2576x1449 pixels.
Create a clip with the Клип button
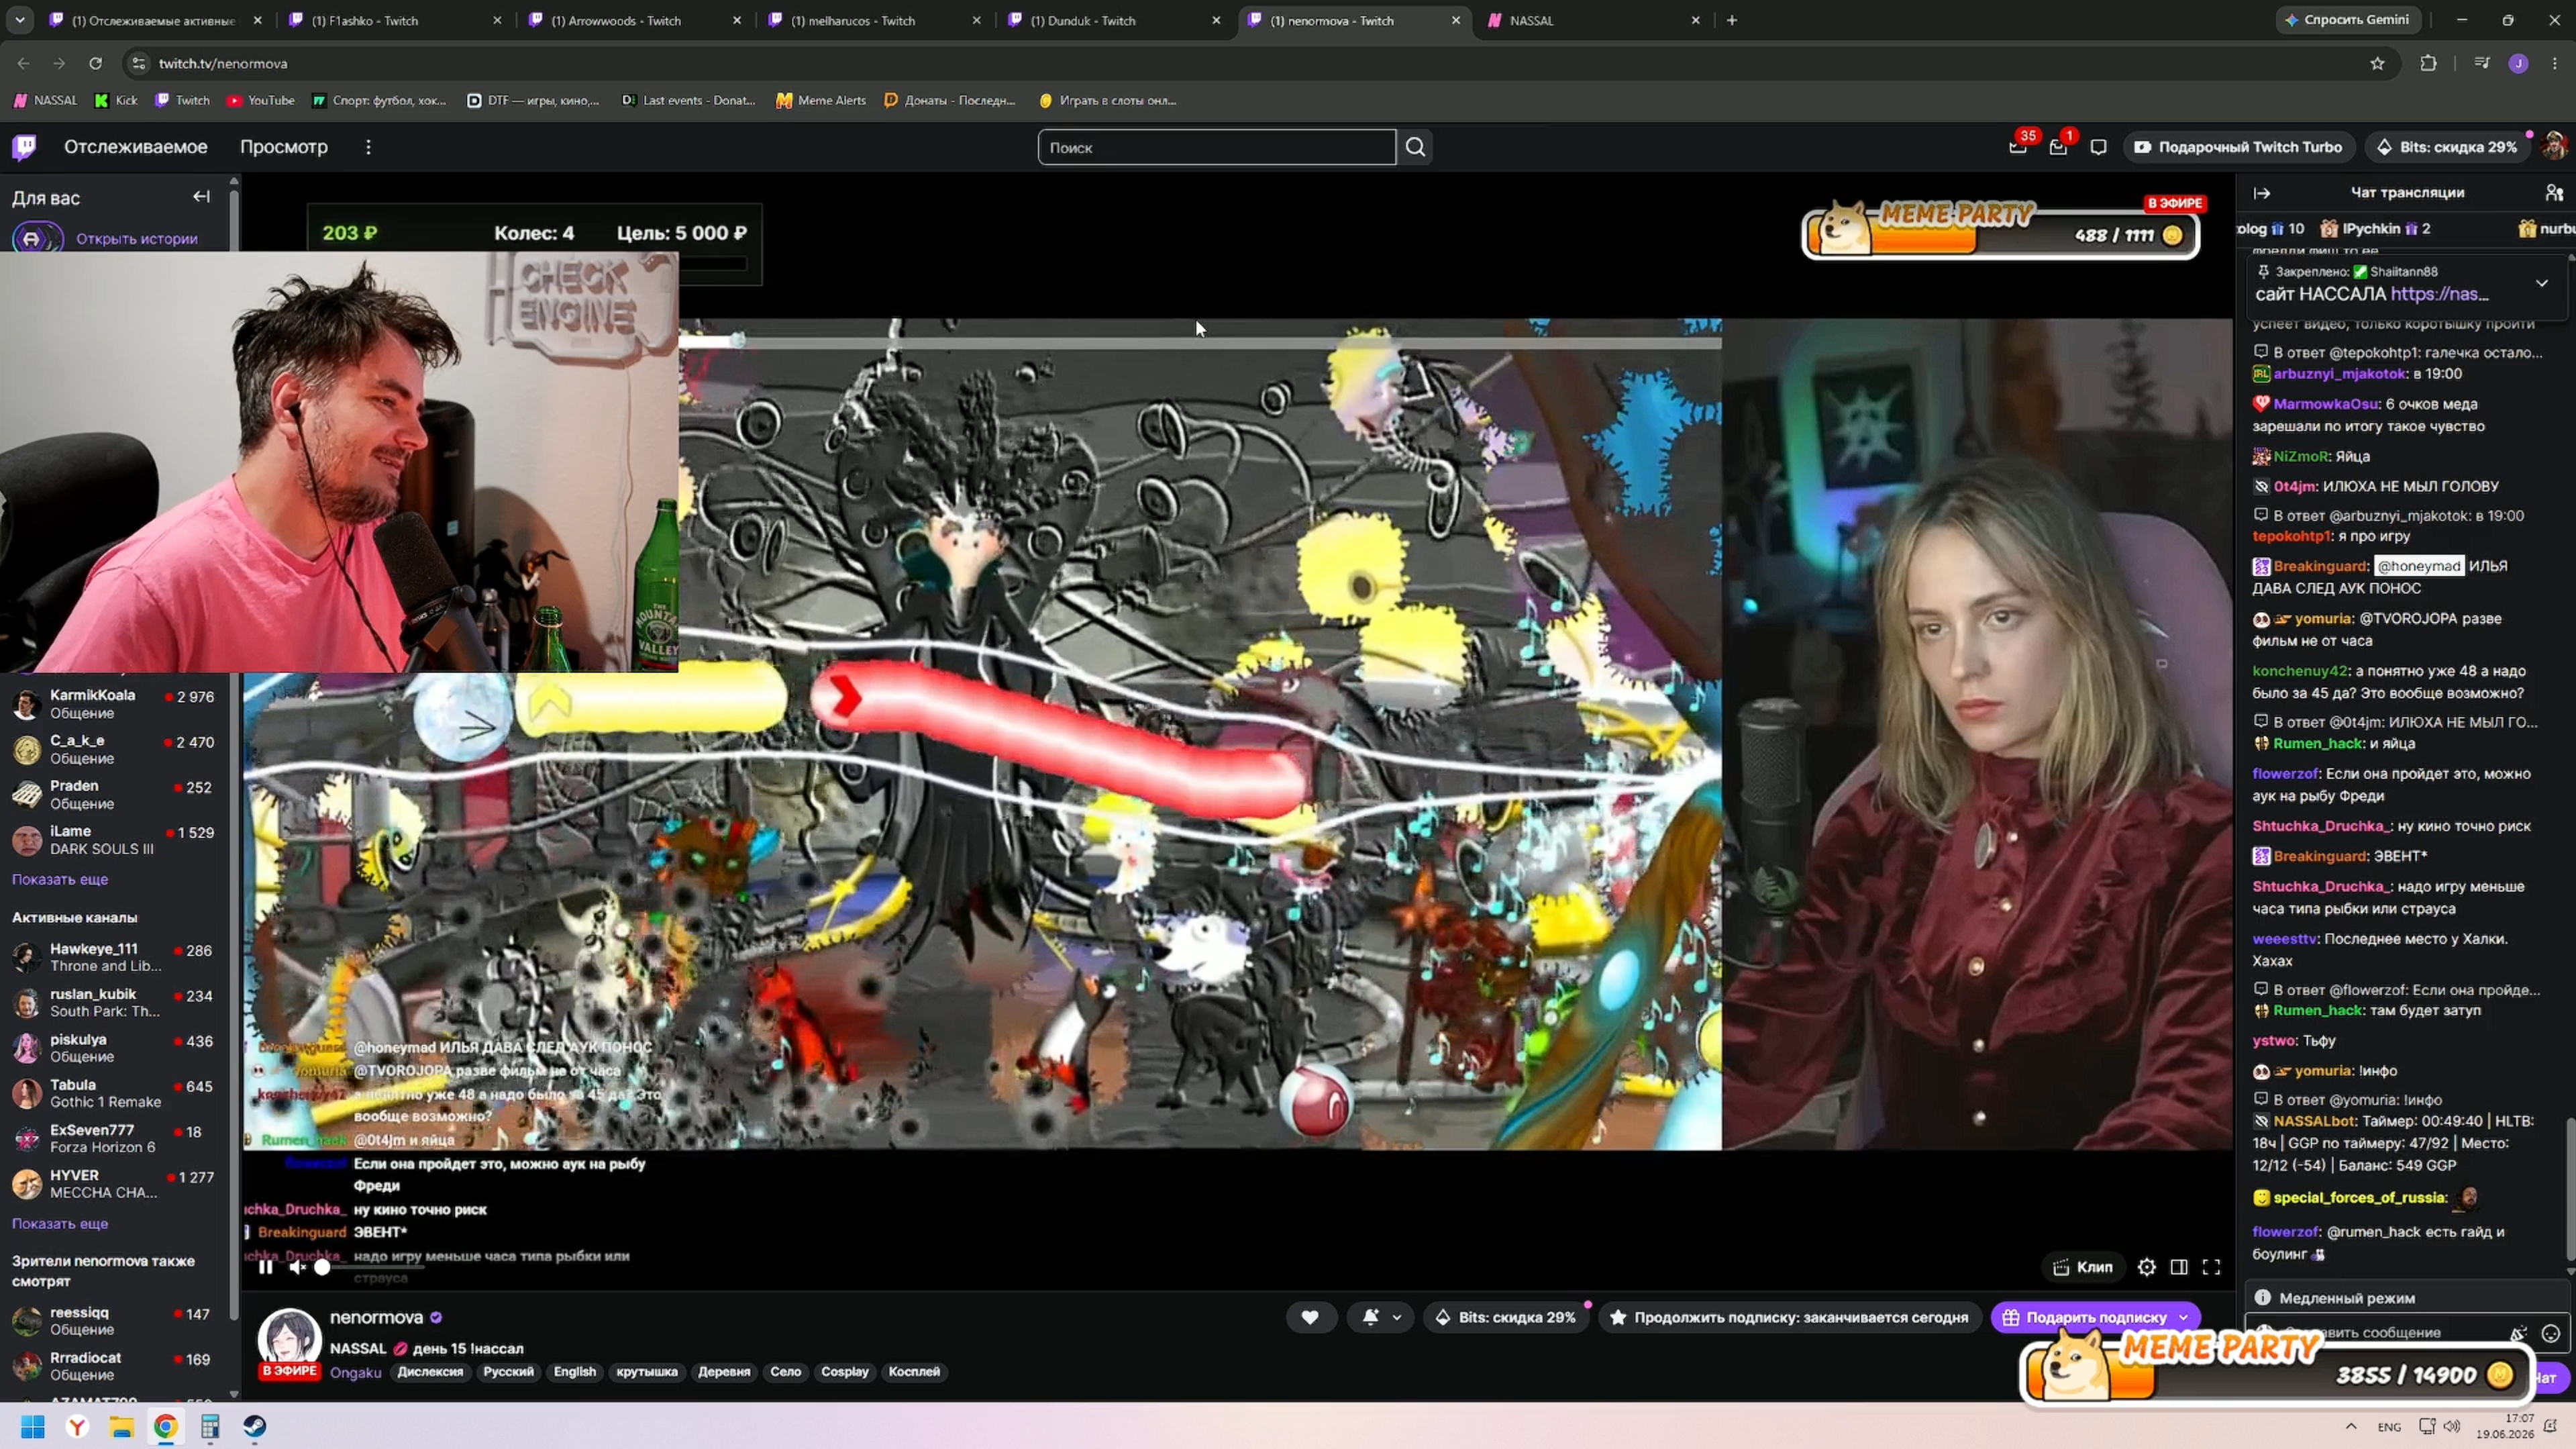click(x=2082, y=1267)
